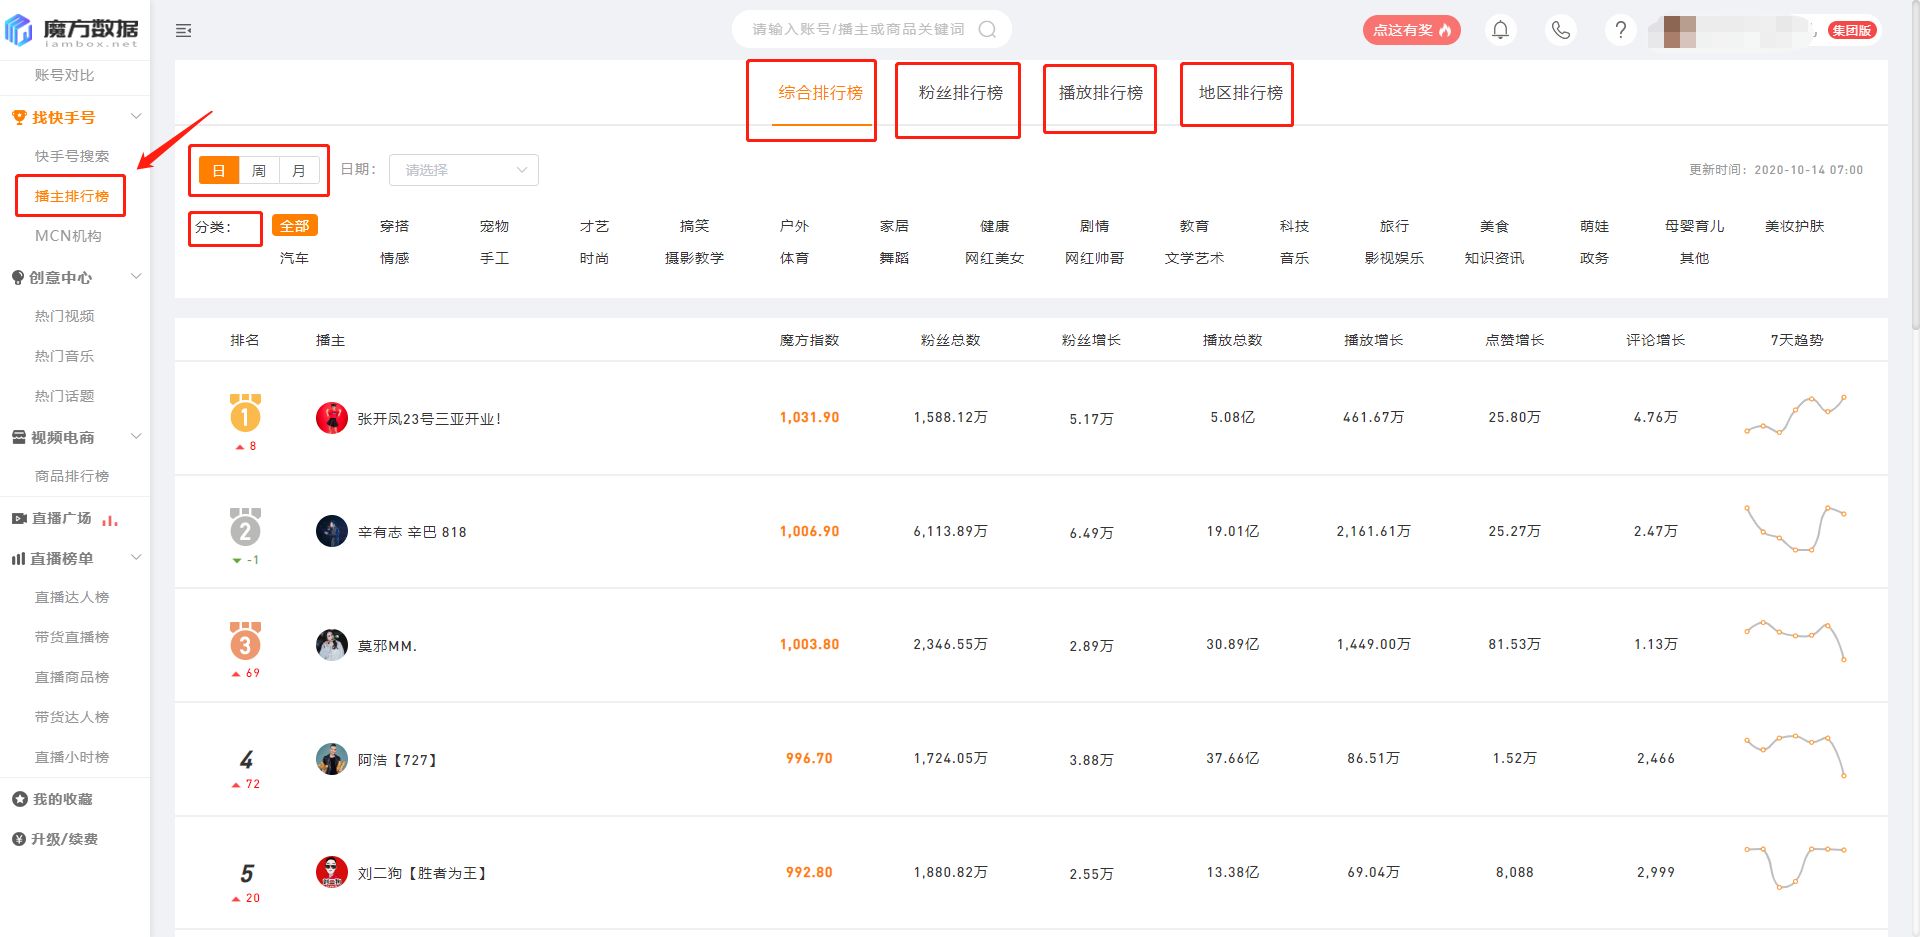The height and width of the screenshot is (937, 1920).
Task: Open 莫邪MM profile avatar
Action: tap(332, 645)
